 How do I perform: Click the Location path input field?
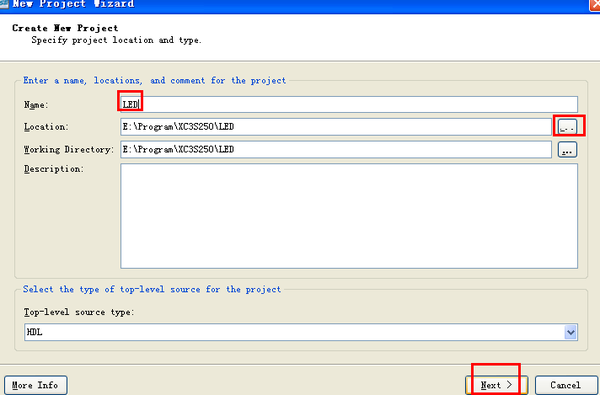(x=336, y=127)
